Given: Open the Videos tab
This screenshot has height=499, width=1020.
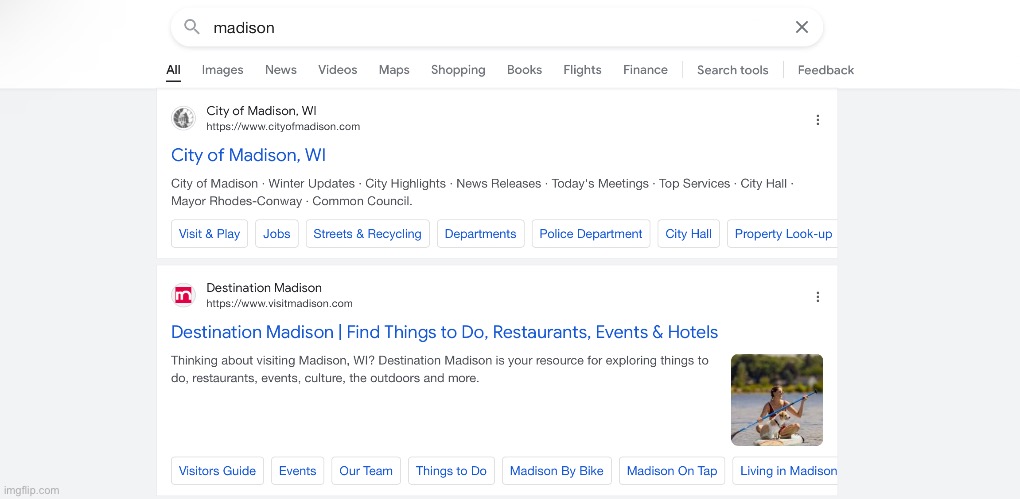Looking at the screenshot, I should pos(338,70).
